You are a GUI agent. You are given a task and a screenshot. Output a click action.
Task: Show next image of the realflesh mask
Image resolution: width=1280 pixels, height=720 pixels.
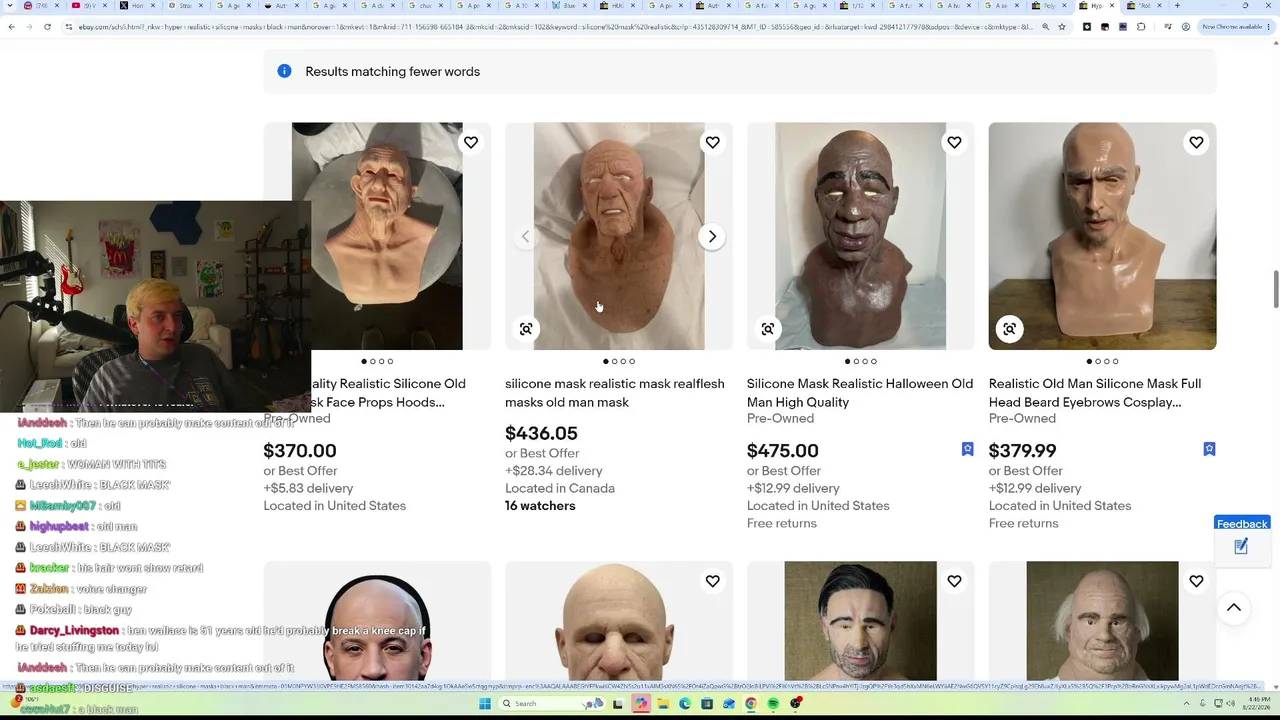coord(712,237)
